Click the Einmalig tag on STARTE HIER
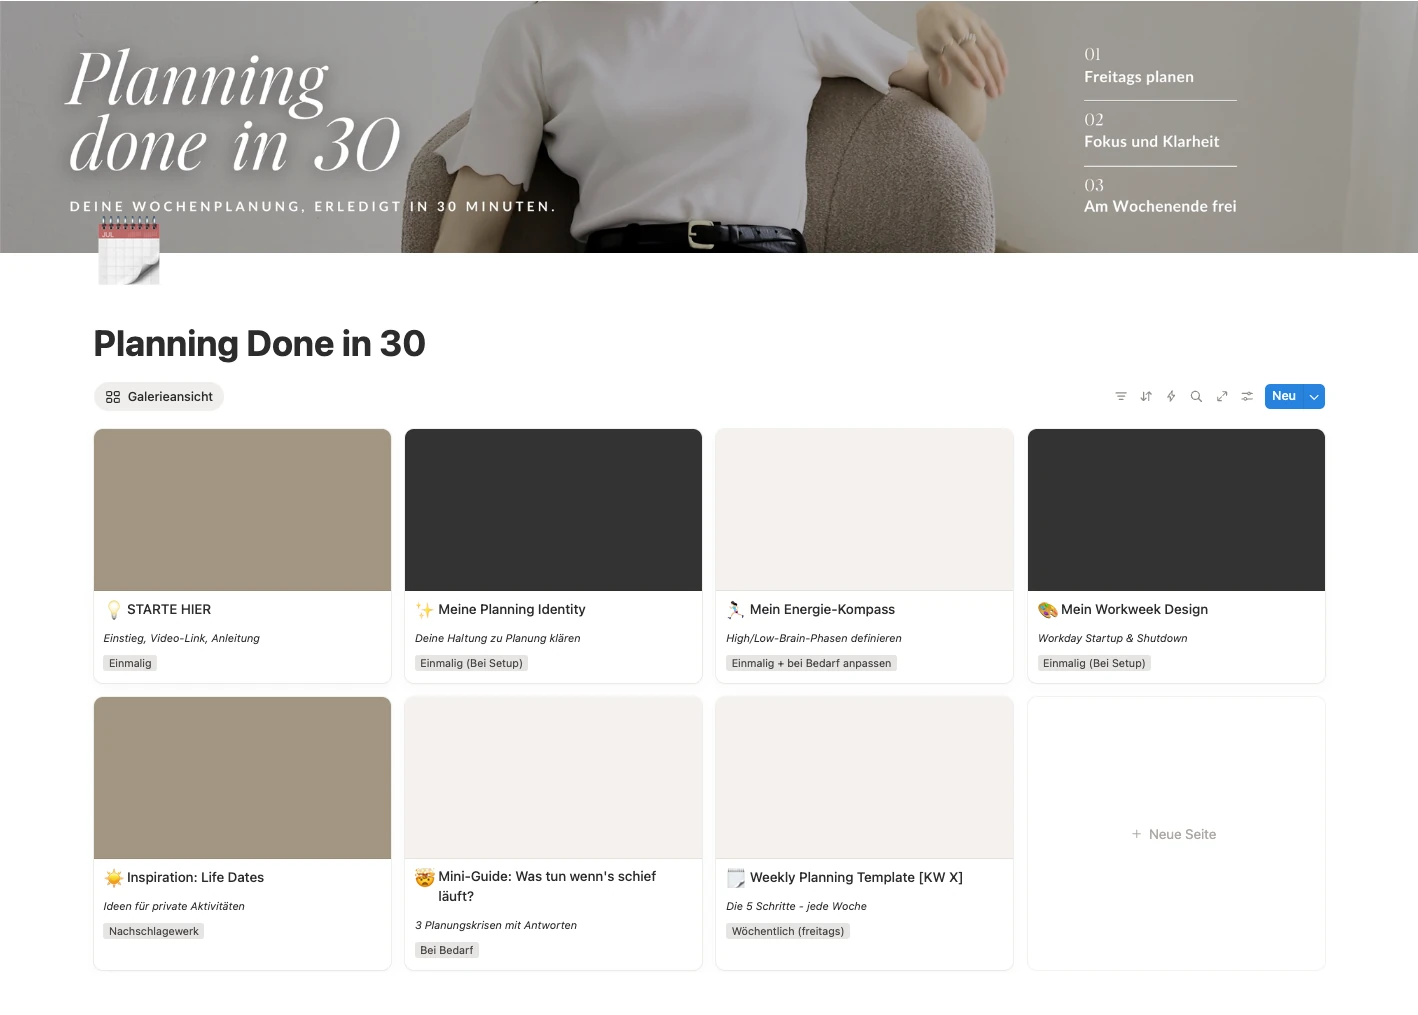This screenshot has height=1015, width=1418. tap(130, 663)
